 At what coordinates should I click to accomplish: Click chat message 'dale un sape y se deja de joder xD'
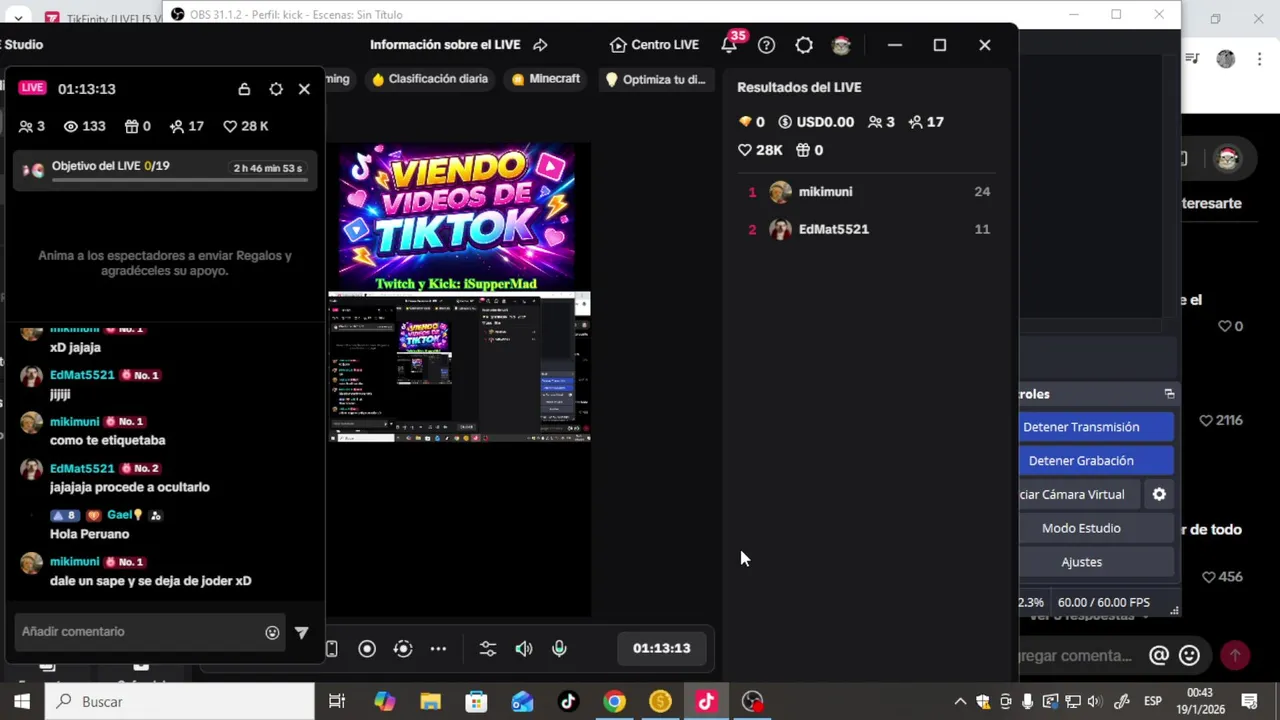pos(150,581)
